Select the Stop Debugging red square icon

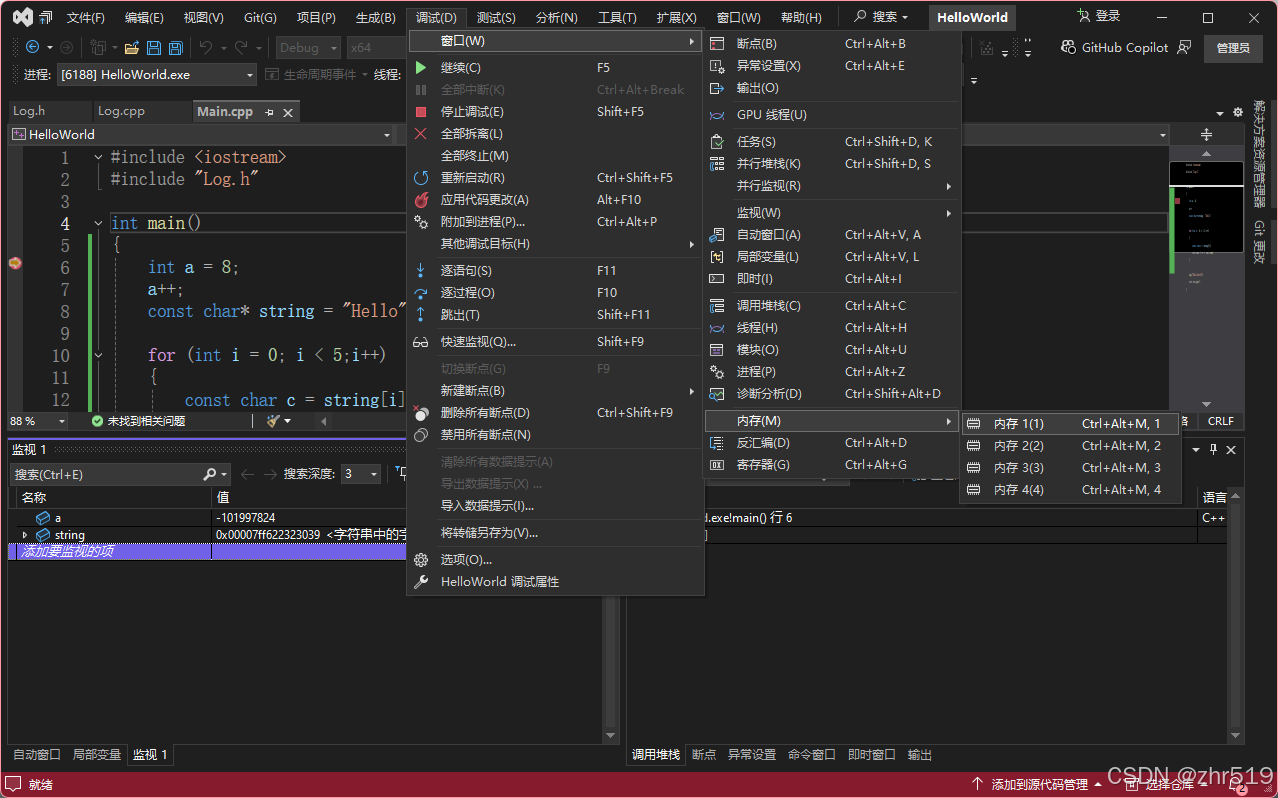[x=420, y=111]
